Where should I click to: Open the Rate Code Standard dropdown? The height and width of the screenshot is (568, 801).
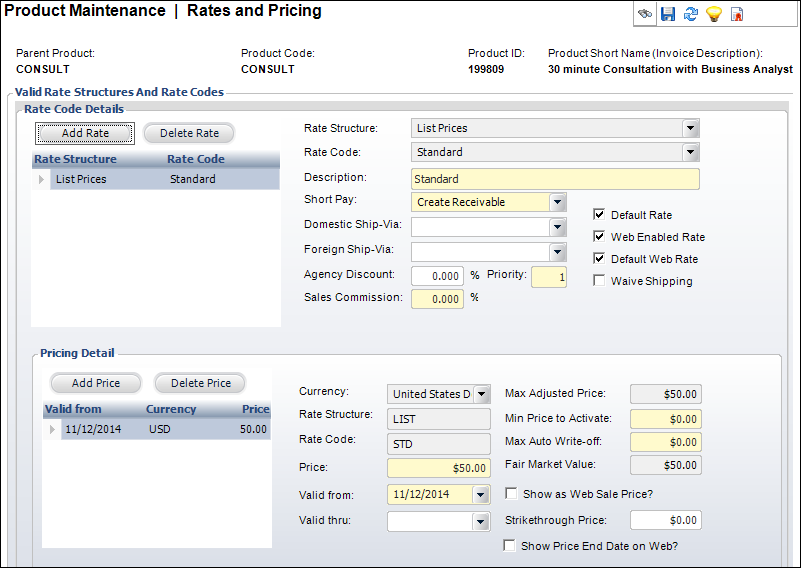click(x=690, y=152)
